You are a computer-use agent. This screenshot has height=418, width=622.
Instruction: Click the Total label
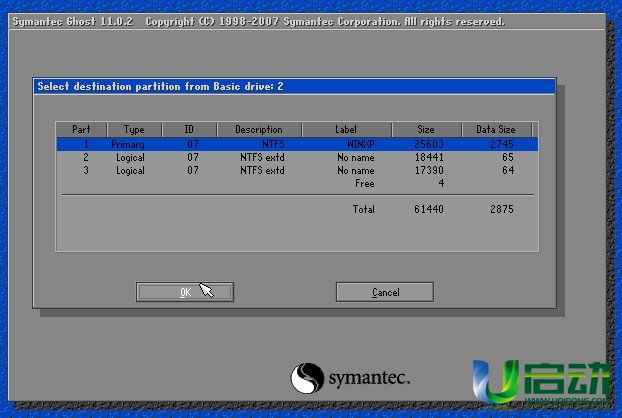click(x=364, y=209)
